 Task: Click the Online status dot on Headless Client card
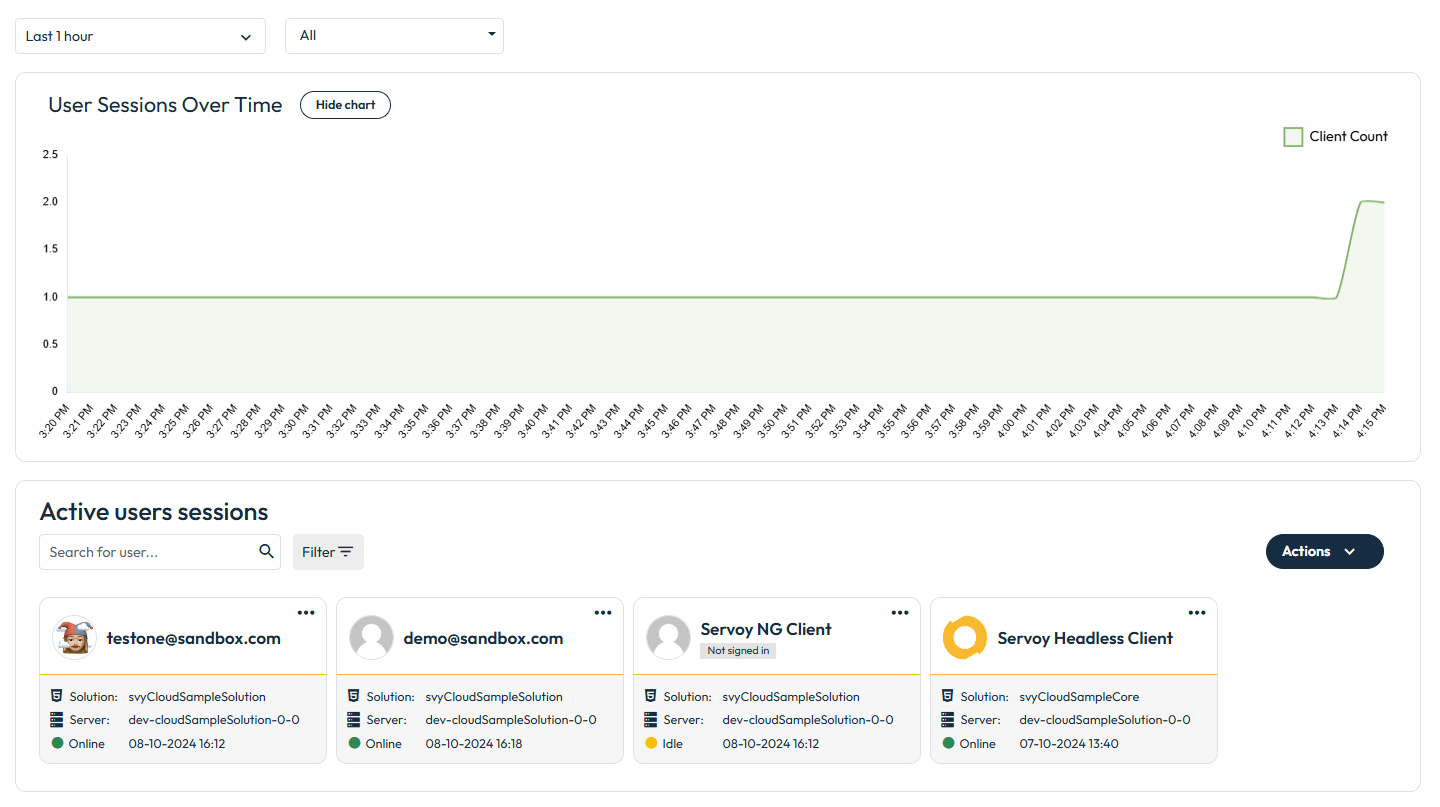tap(948, 743)
